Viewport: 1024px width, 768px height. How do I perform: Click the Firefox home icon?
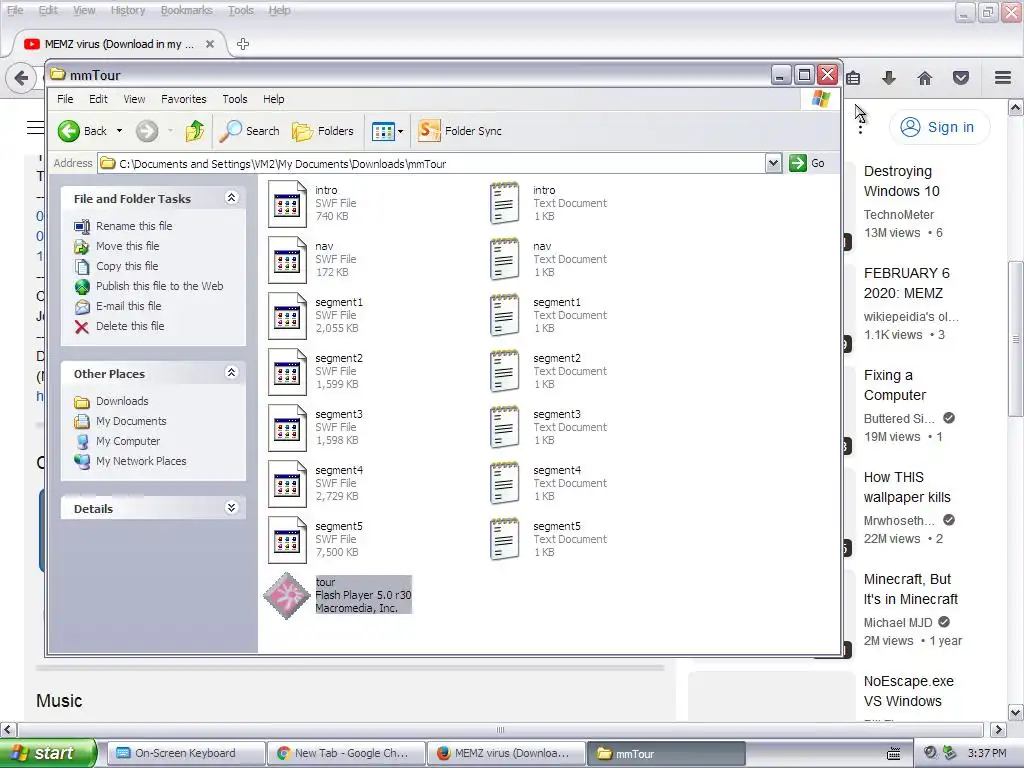(x=925, y=78)
